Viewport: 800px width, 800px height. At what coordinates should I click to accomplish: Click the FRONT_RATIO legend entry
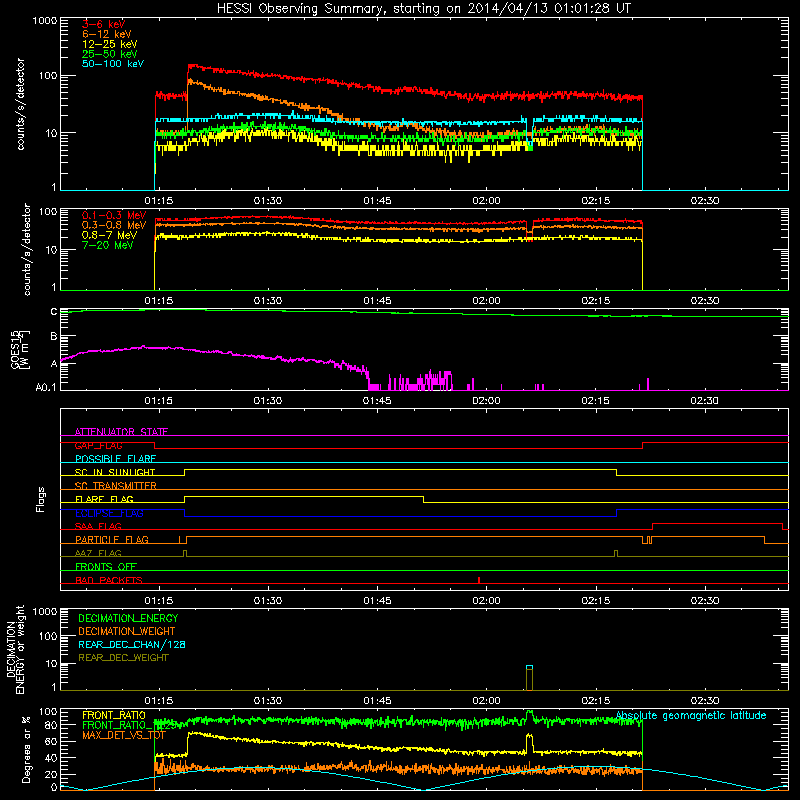[114, 715]
